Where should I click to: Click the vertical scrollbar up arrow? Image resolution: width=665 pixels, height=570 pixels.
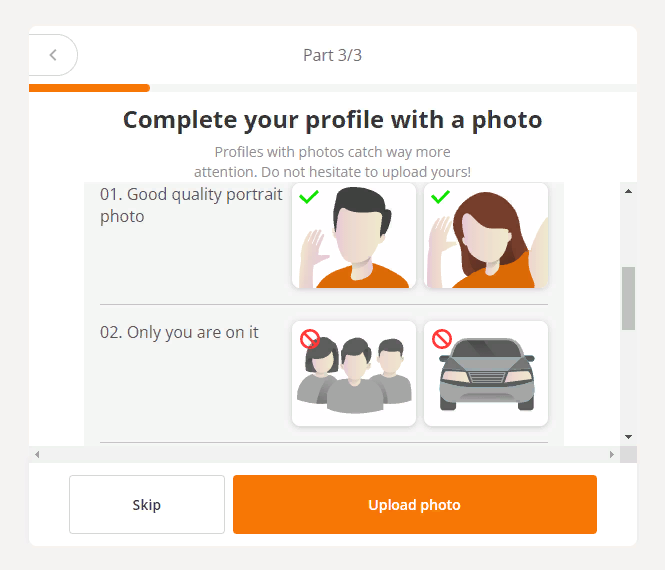coord(628,190)
